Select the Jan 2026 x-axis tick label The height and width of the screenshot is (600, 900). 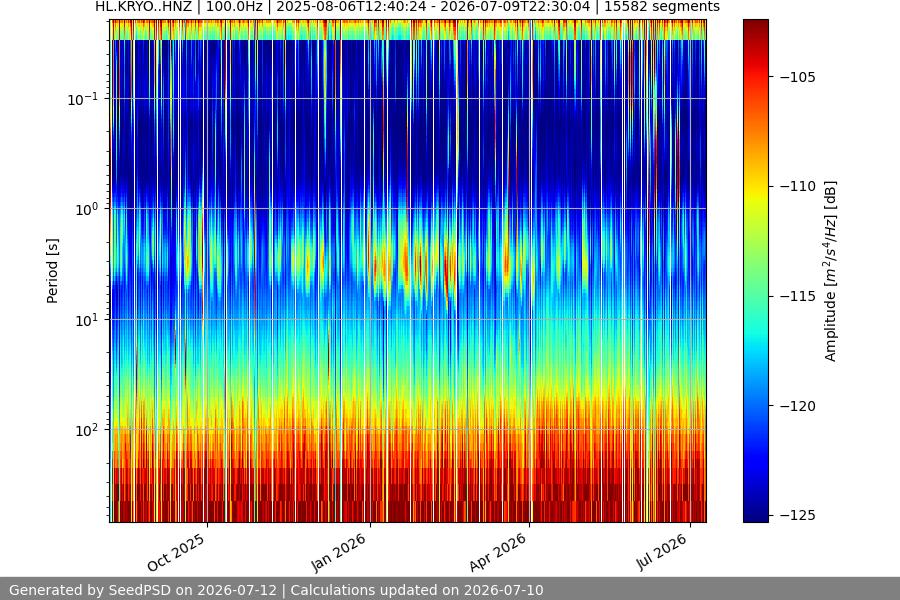[338, 552]
